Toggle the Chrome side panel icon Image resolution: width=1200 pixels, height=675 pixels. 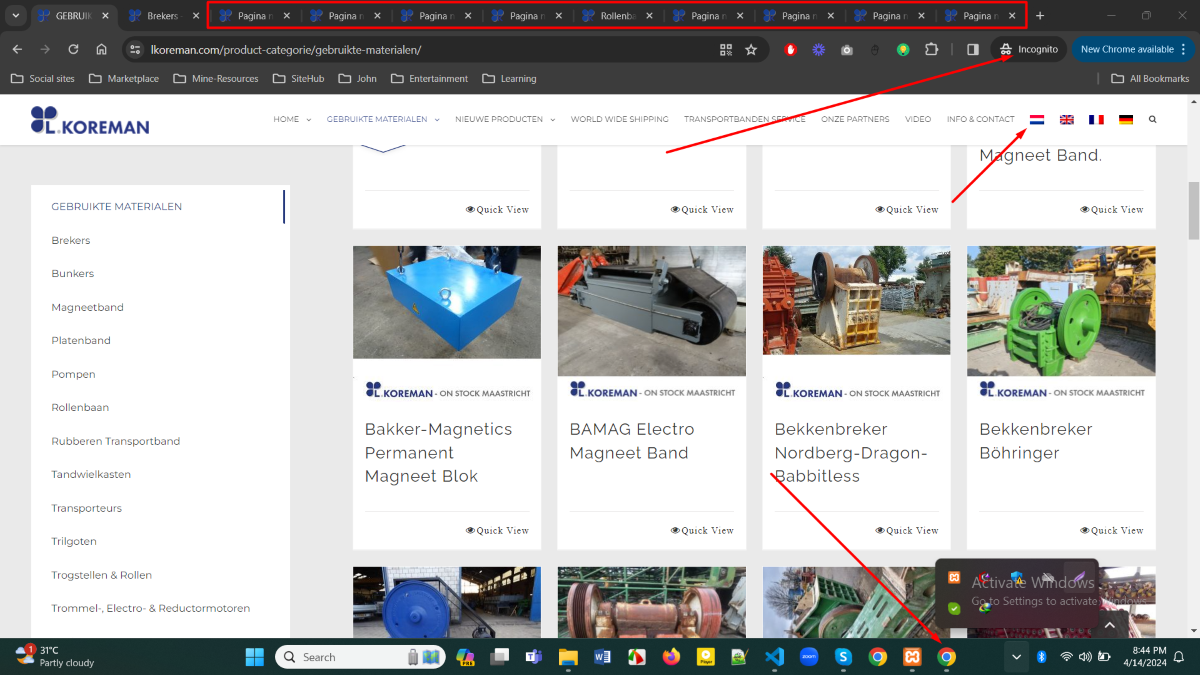point(973,49)
